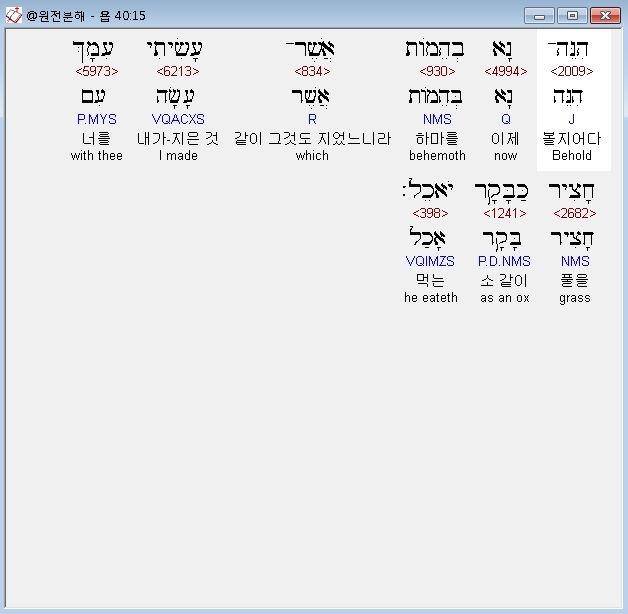Click Hebrew root word above VQACXS

click(x=175, y=97)
